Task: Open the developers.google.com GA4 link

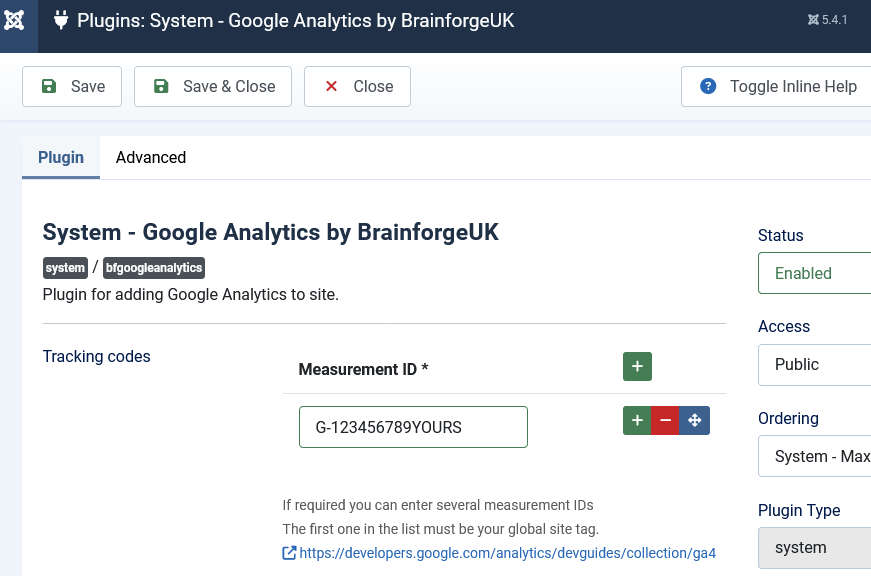Action: click(x=507, y=553)
